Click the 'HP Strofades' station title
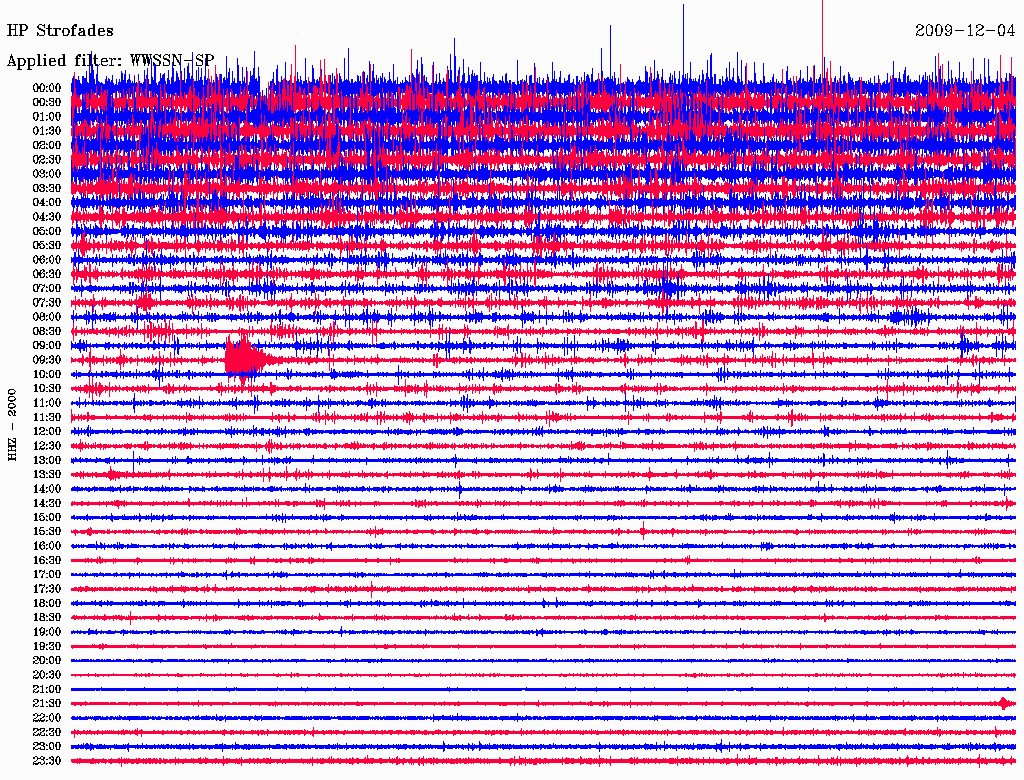Screen dimensions: 1024x780 click(60, 31)
